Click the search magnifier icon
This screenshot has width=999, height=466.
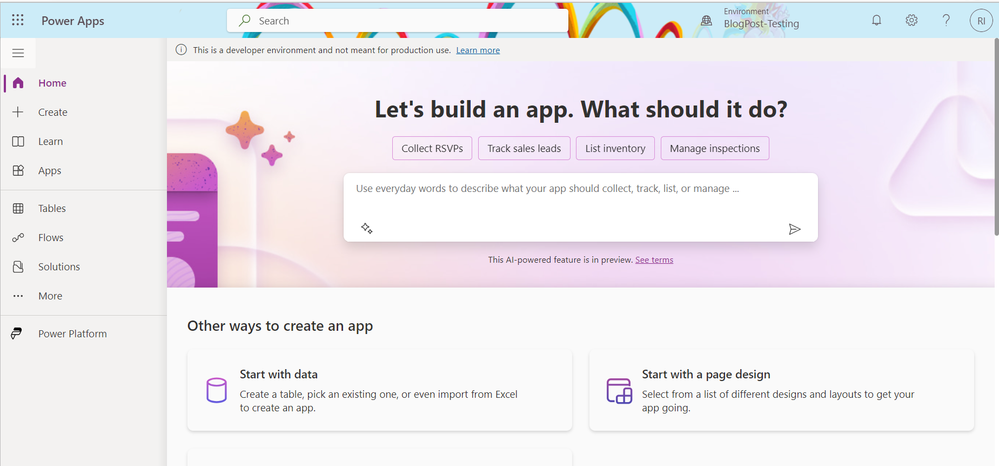point(245,20)
